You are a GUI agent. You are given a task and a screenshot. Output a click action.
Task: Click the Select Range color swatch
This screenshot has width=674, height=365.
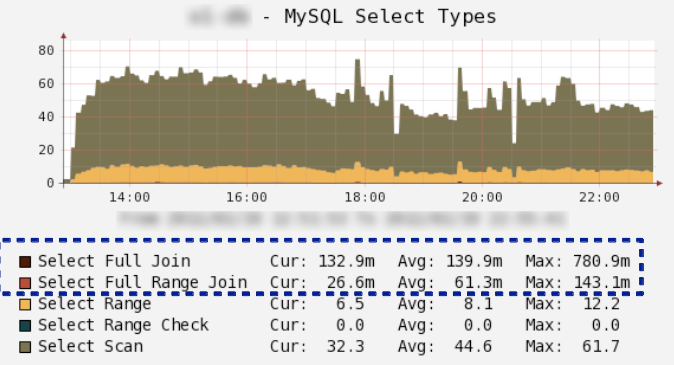[25, 304]
